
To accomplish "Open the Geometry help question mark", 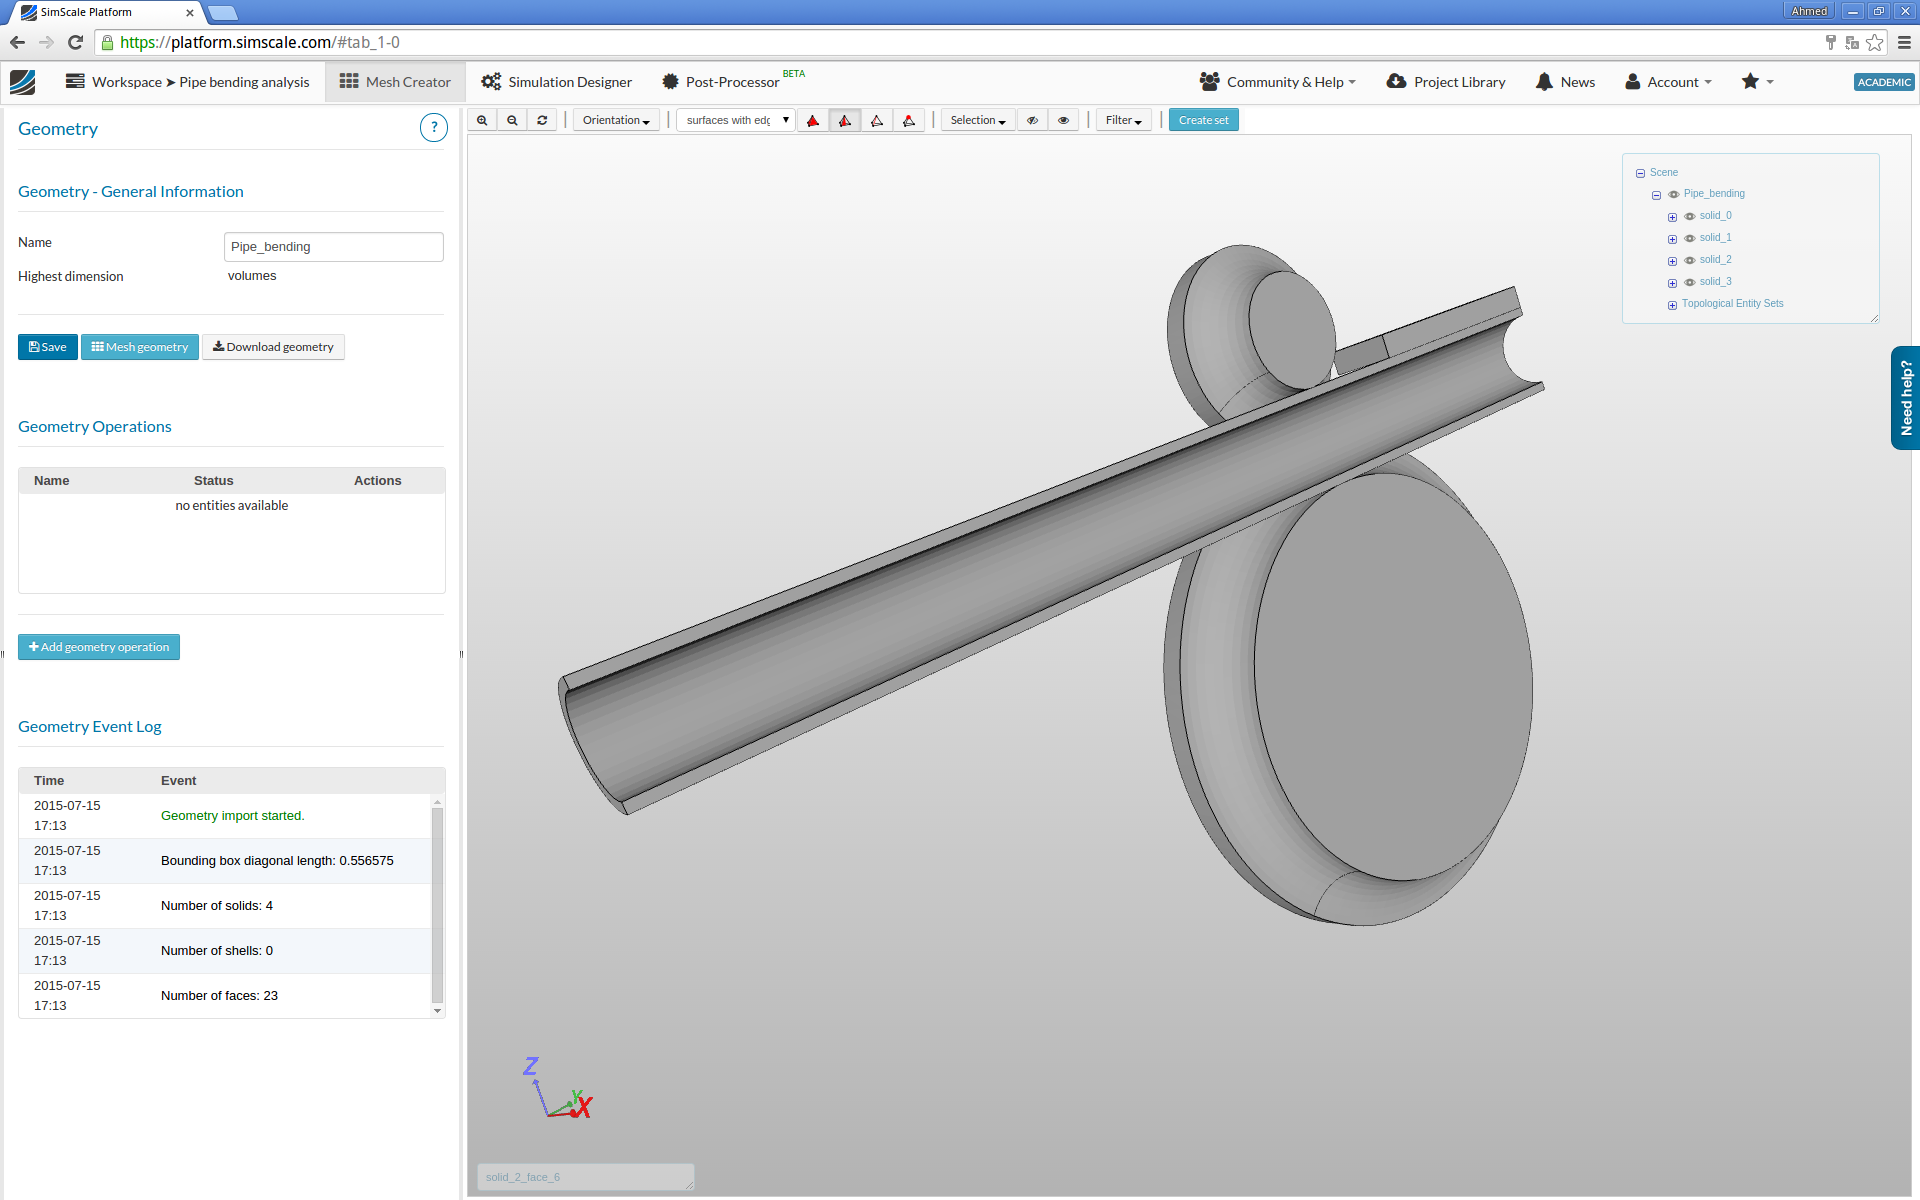I will coord(433,128).
